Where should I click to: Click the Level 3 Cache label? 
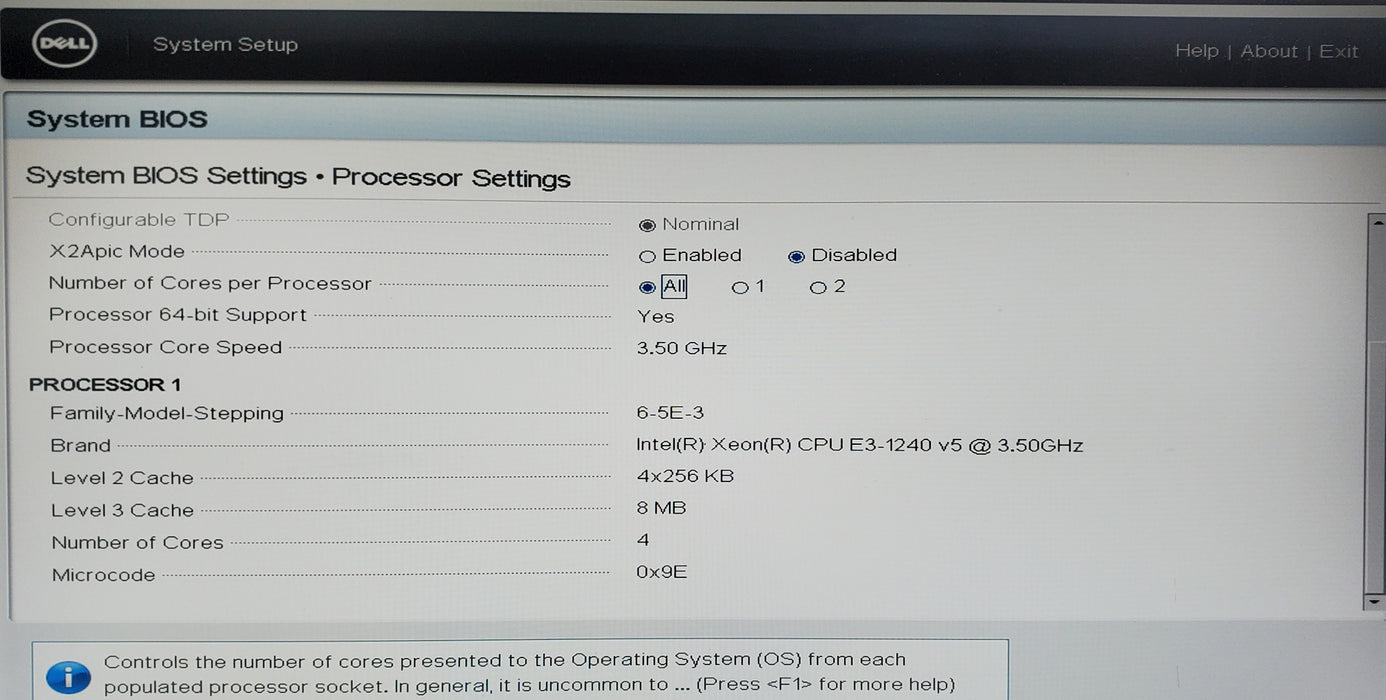[122, 511]
